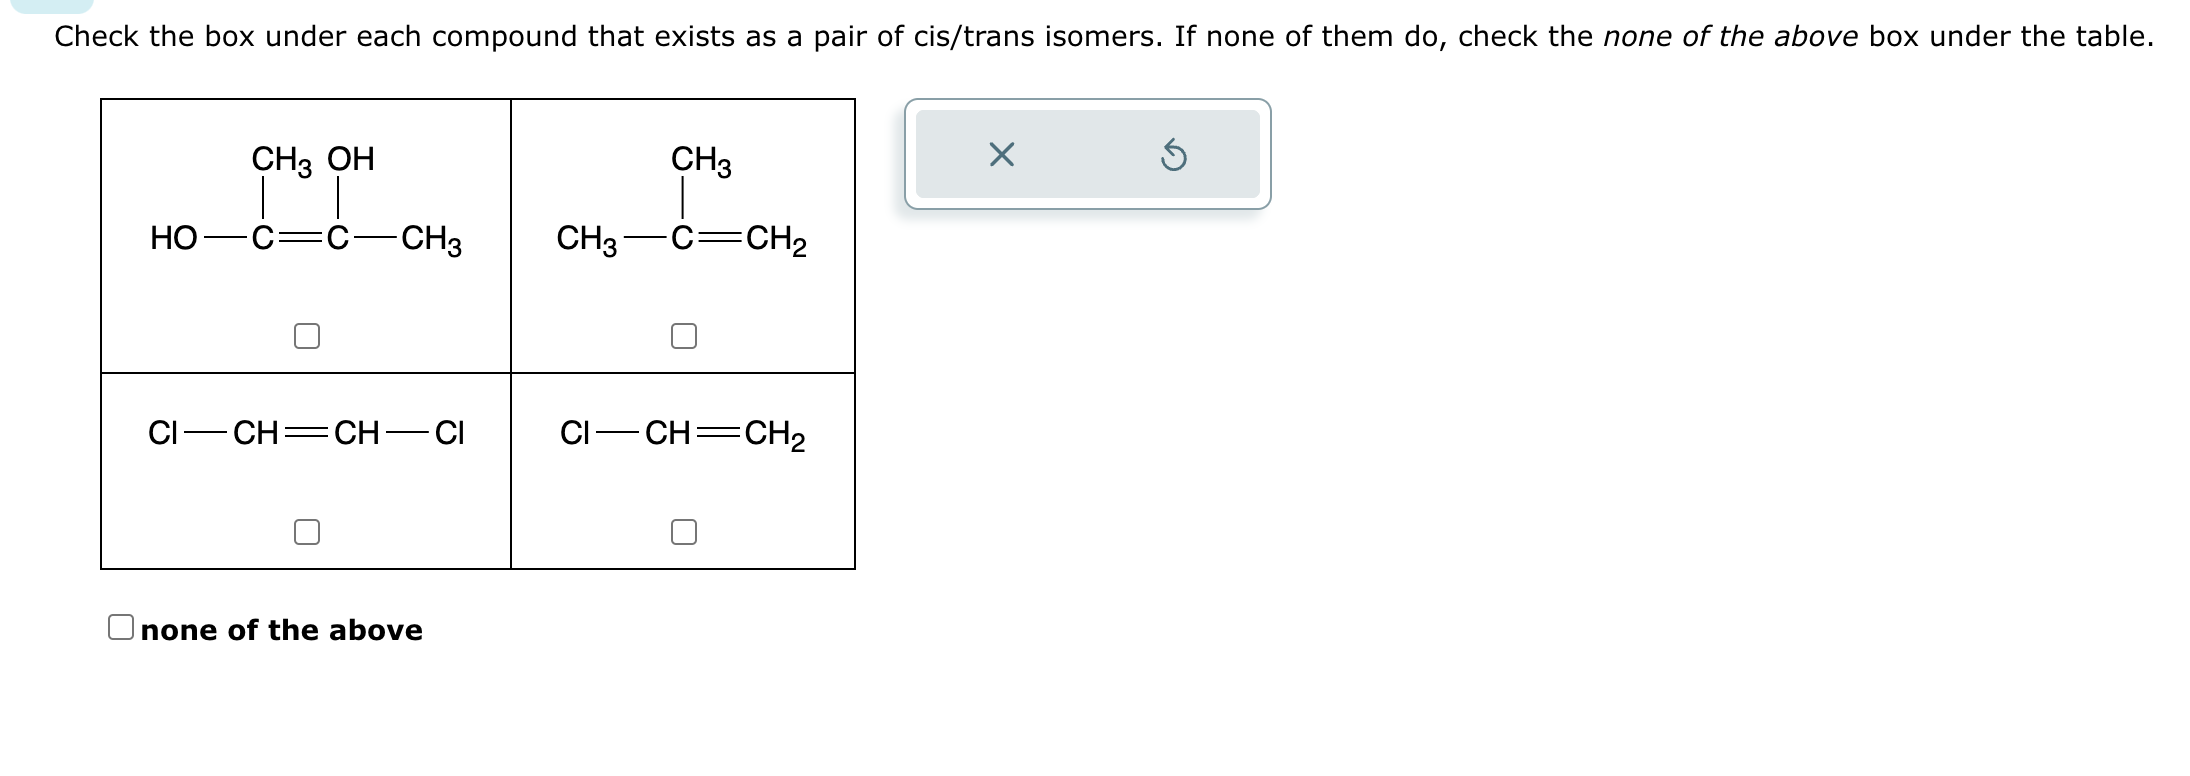Click the Cl–CH=CH2 structure drawing

pyautogui.click(x=683, y=434)
